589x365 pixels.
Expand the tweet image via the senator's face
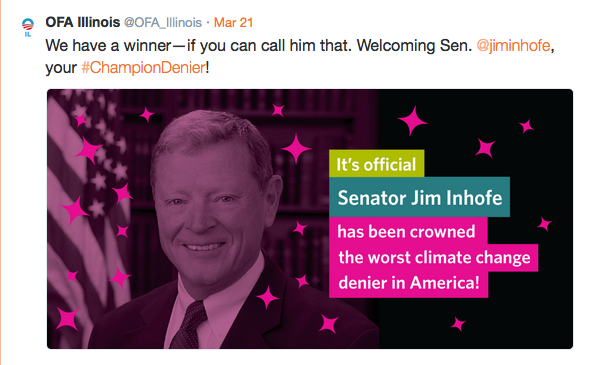pyautogui.click(x=210, y=210)
